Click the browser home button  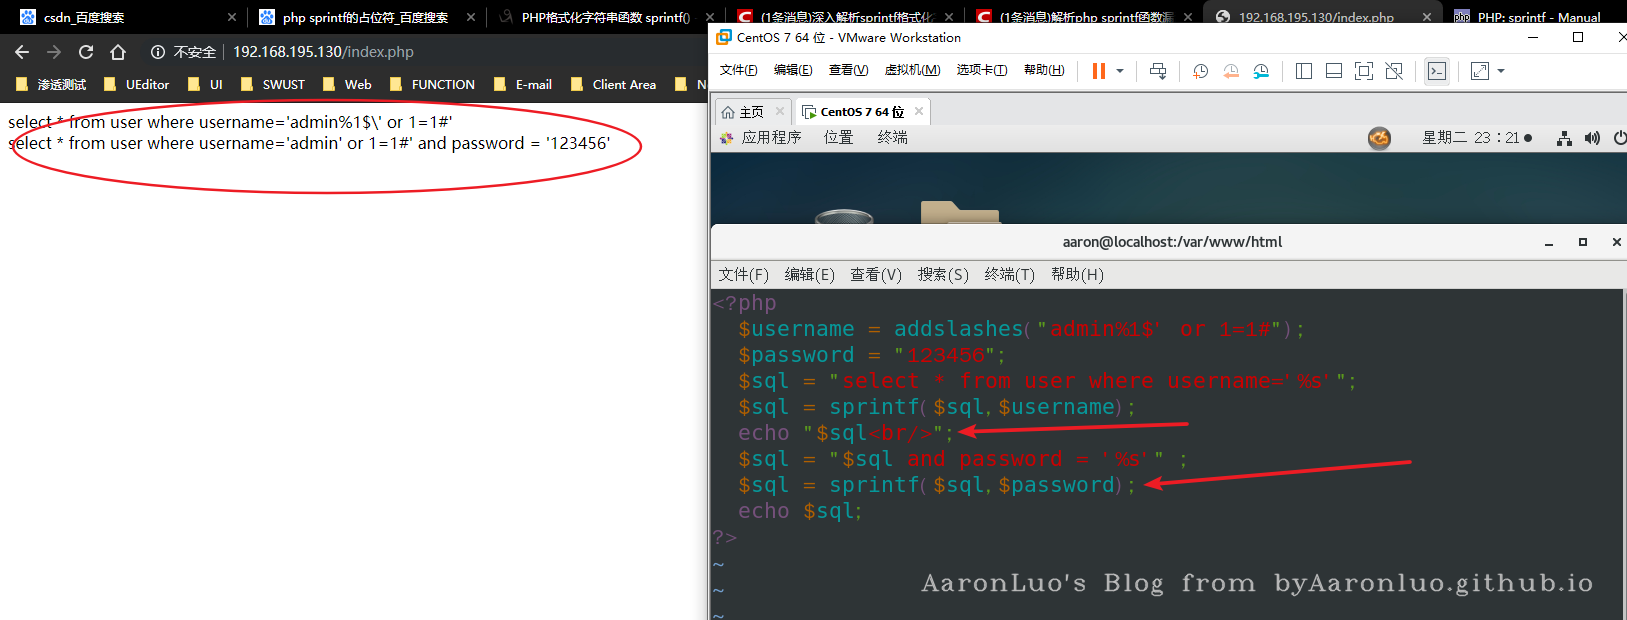118,52
